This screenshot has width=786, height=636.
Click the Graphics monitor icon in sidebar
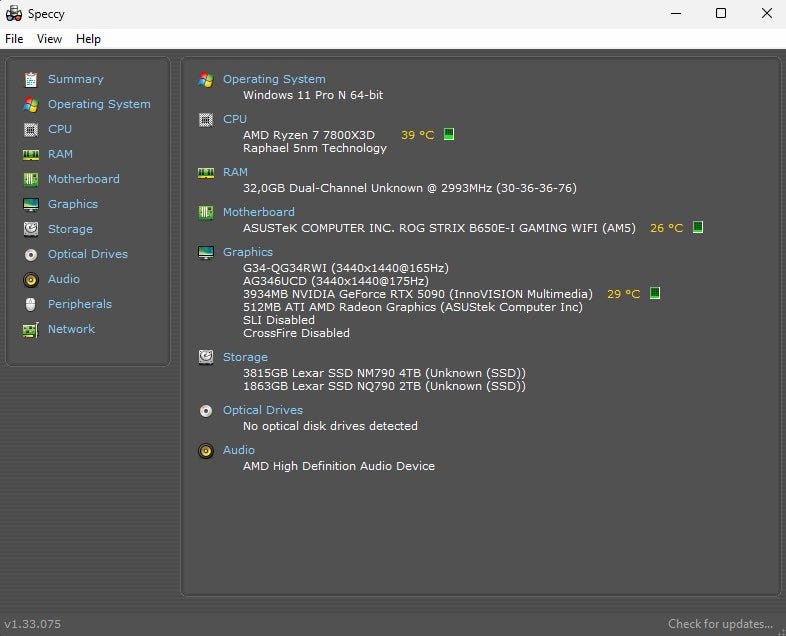(x=30, y=204)
